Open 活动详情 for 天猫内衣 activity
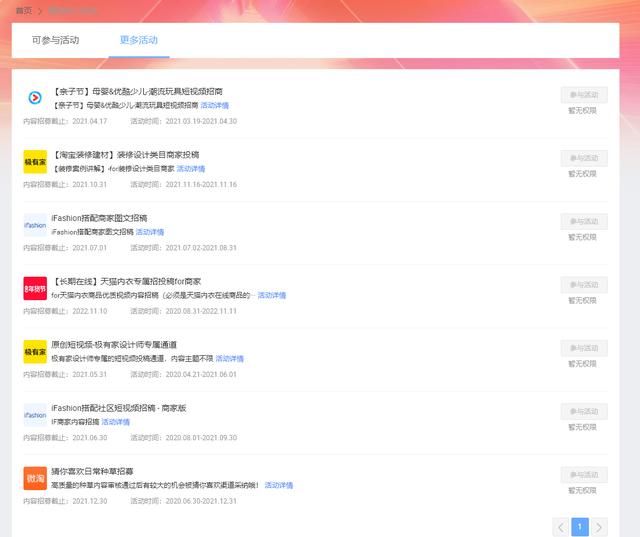The width and height of the screenshot is (640, 537). (x=272, y=295)
